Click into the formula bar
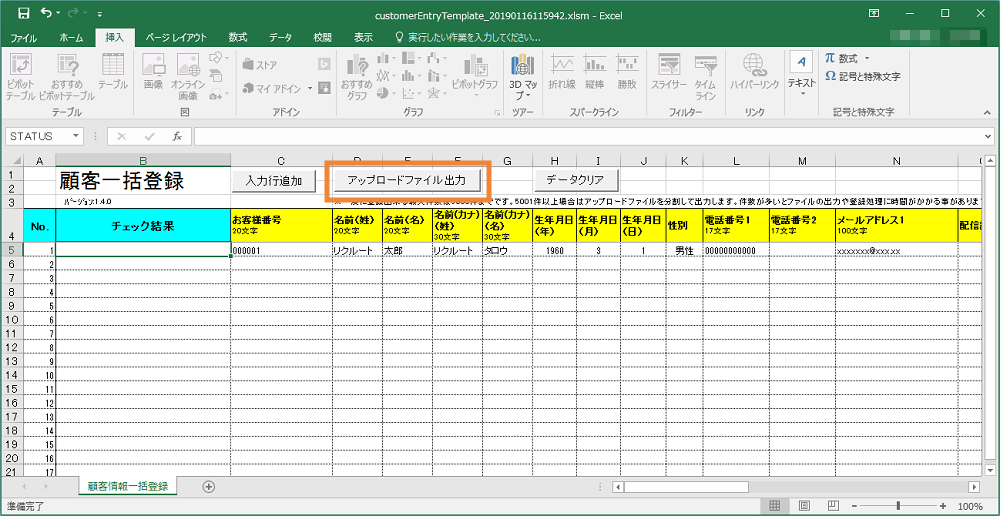The image size is (1000, 516). coord(588,136)
